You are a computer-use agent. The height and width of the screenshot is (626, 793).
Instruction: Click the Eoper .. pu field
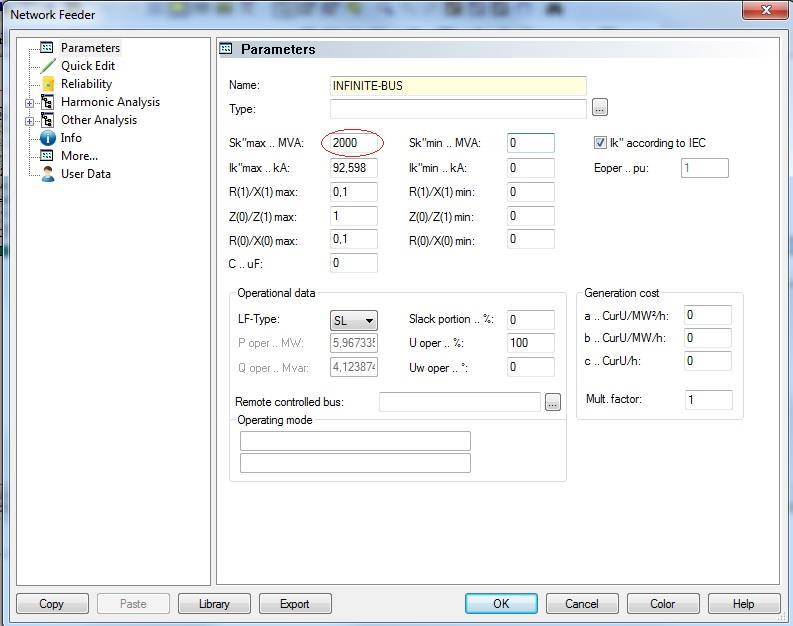click(705, 168)
